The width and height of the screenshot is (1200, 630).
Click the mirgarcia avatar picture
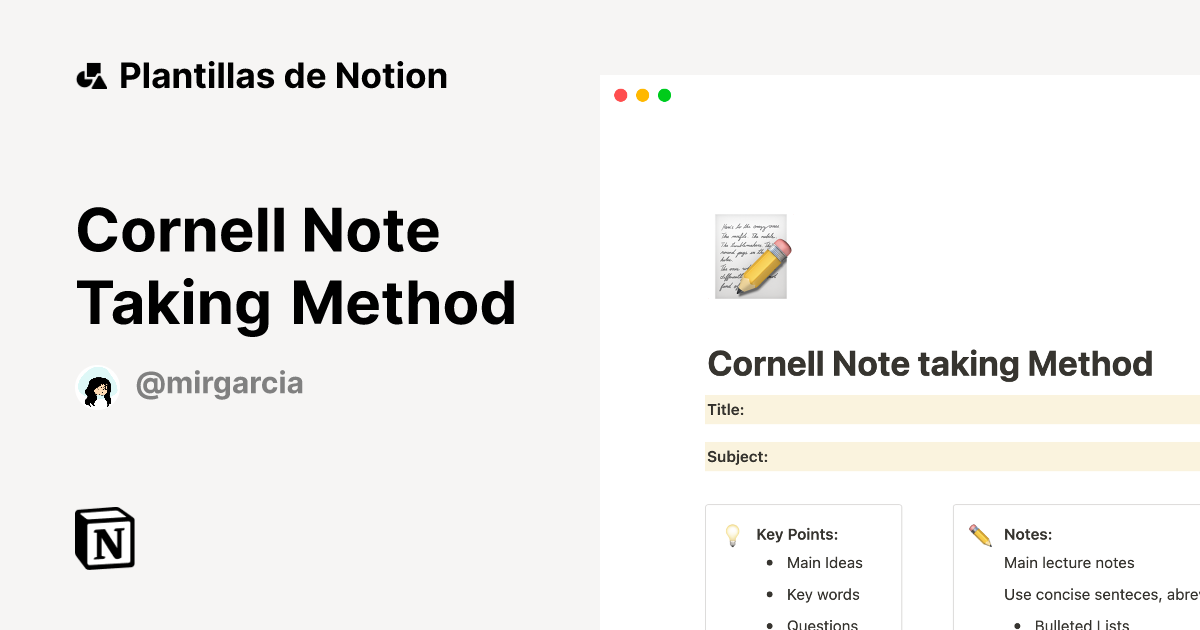click(98, 386)
